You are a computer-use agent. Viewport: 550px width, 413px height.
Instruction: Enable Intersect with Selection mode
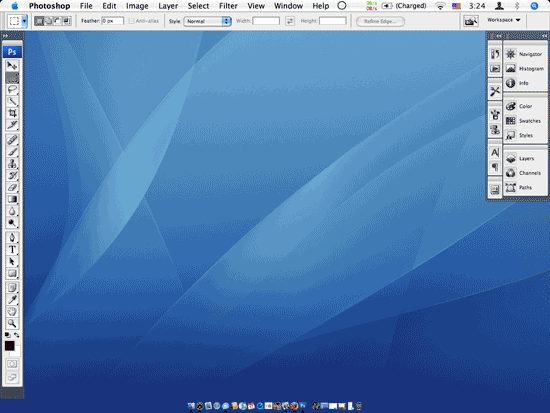67,21
